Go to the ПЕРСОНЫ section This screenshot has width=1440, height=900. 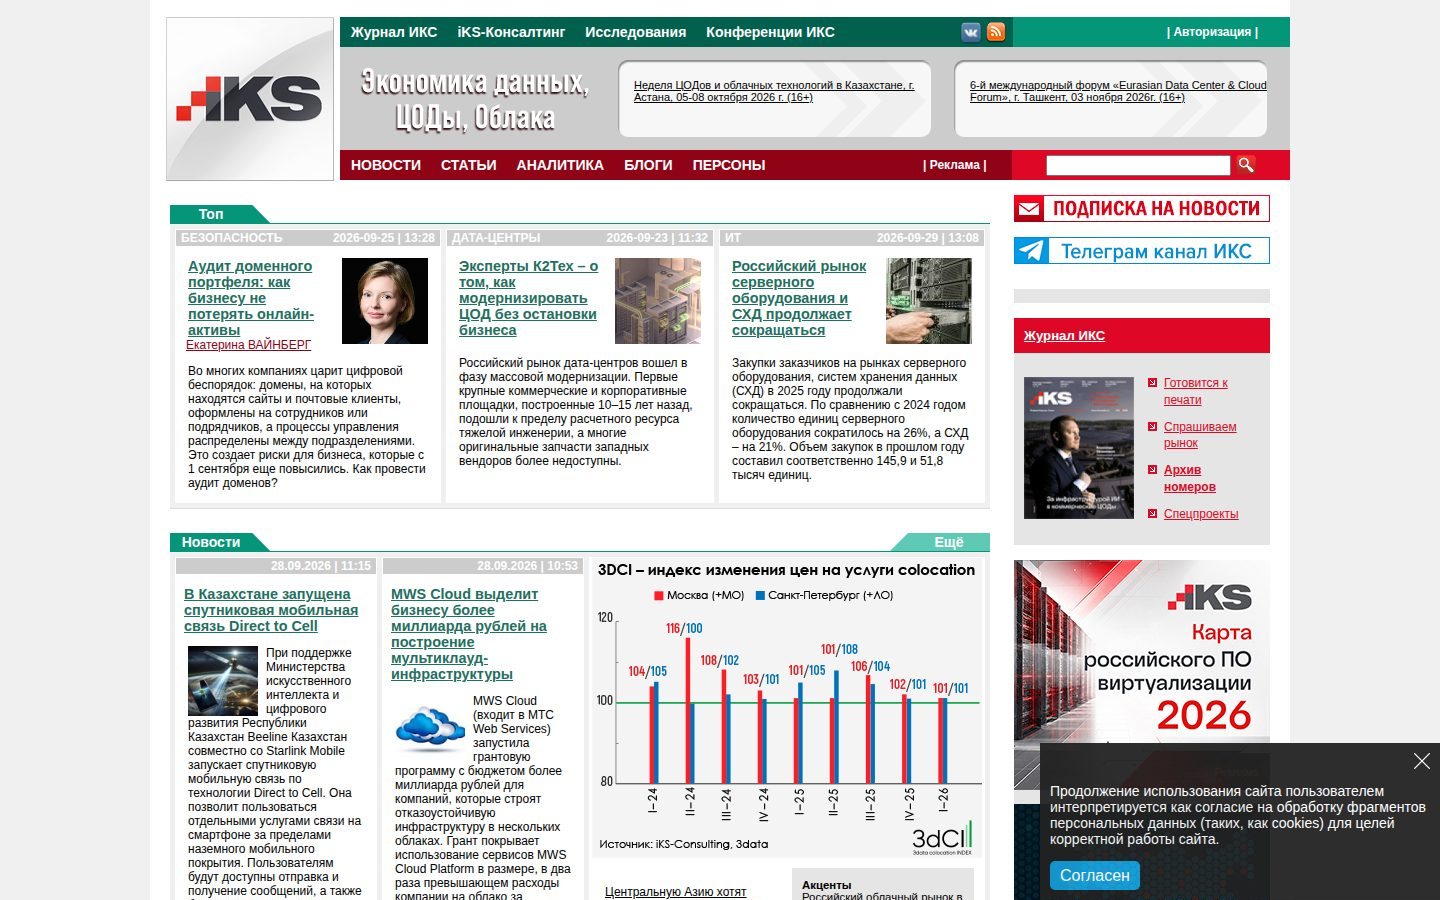(729, 165)
